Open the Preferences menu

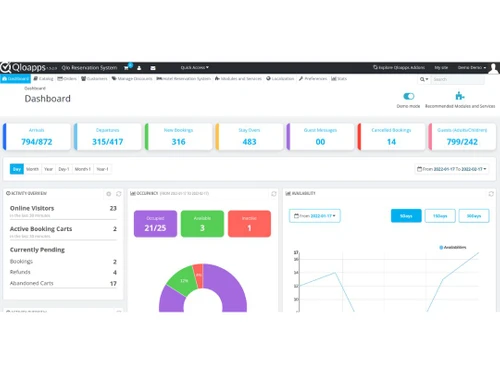pos(313,79)
